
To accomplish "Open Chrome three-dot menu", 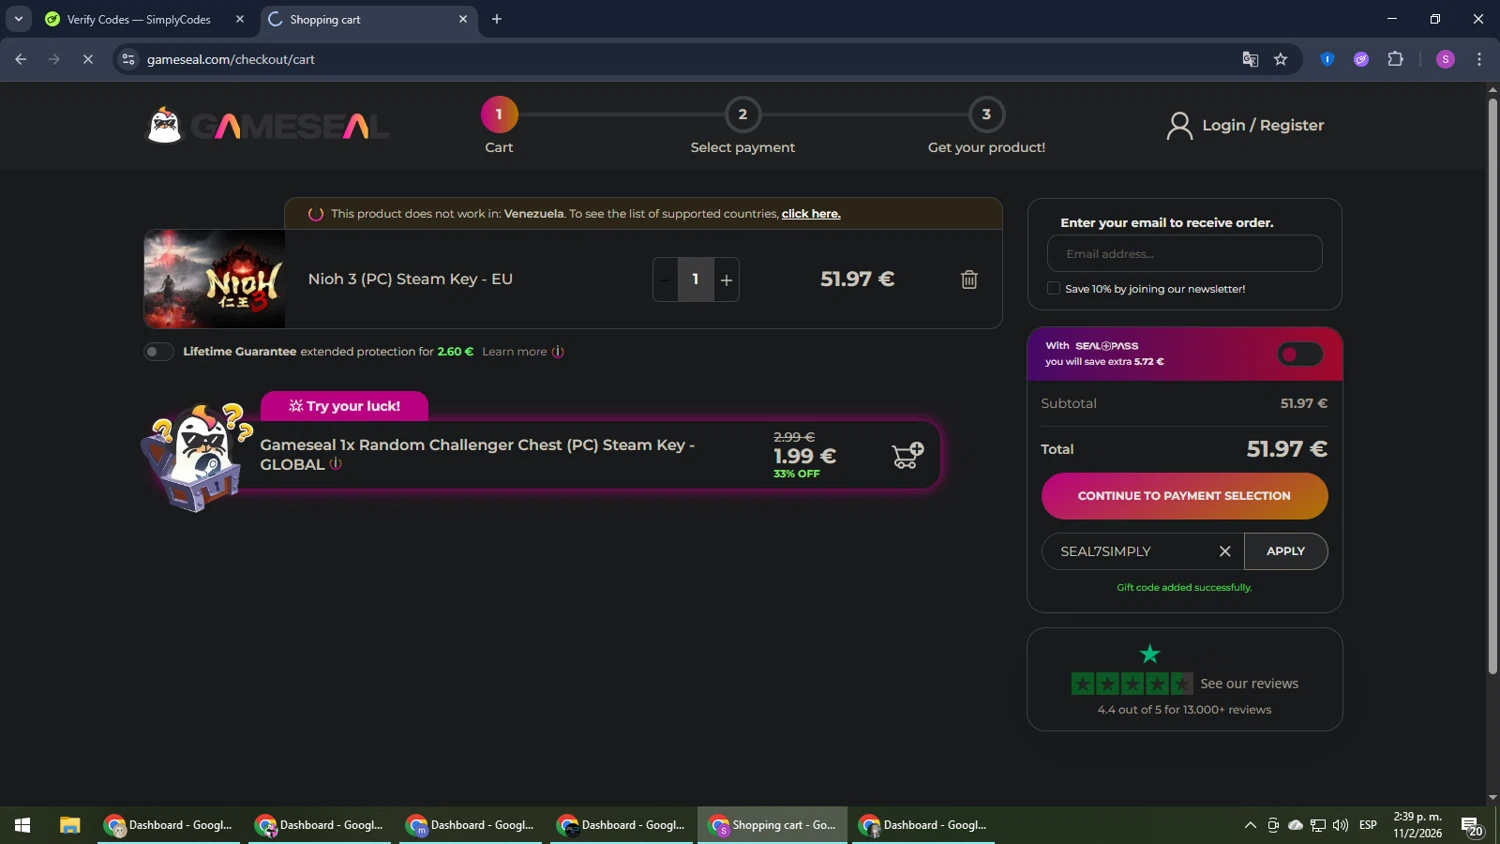I will (1479, 59).
